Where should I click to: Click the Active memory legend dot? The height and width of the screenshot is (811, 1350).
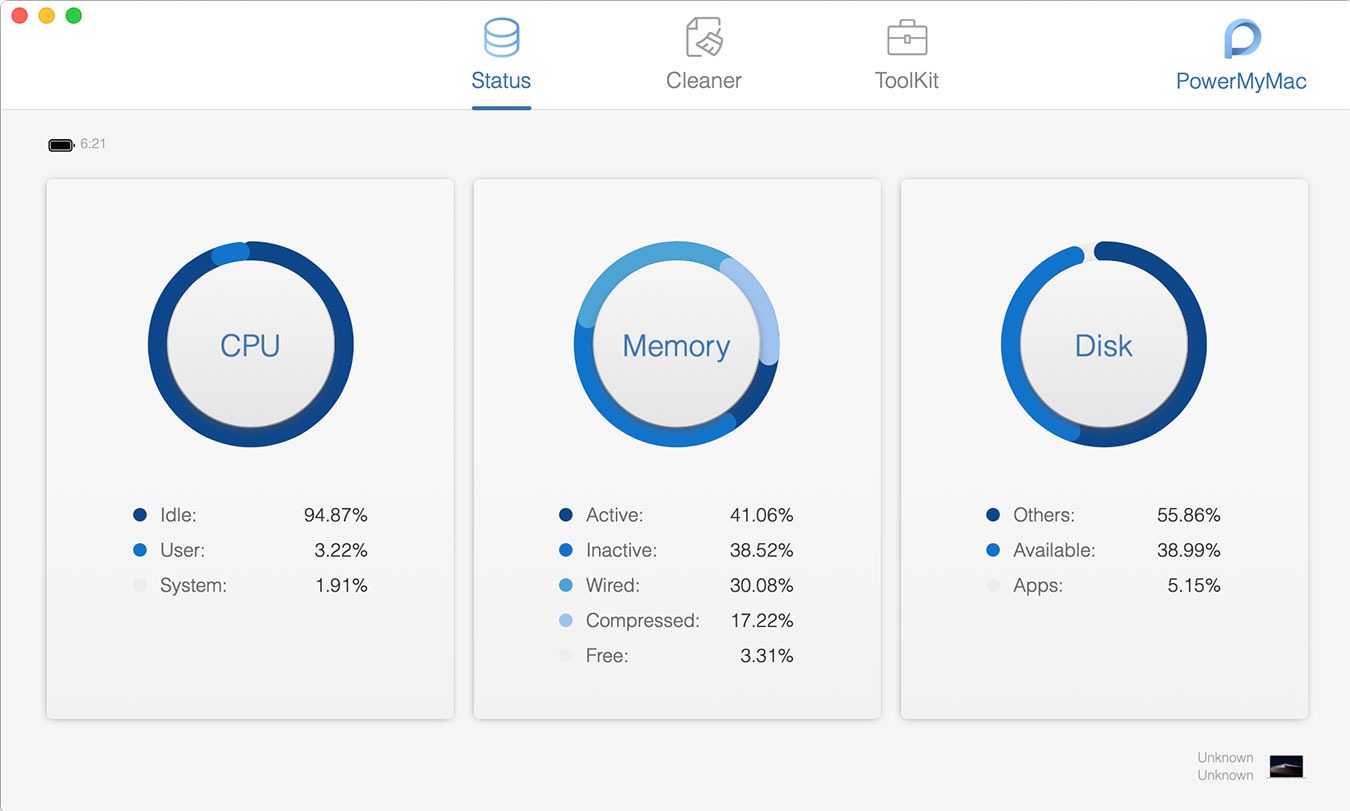click(566, 515)
